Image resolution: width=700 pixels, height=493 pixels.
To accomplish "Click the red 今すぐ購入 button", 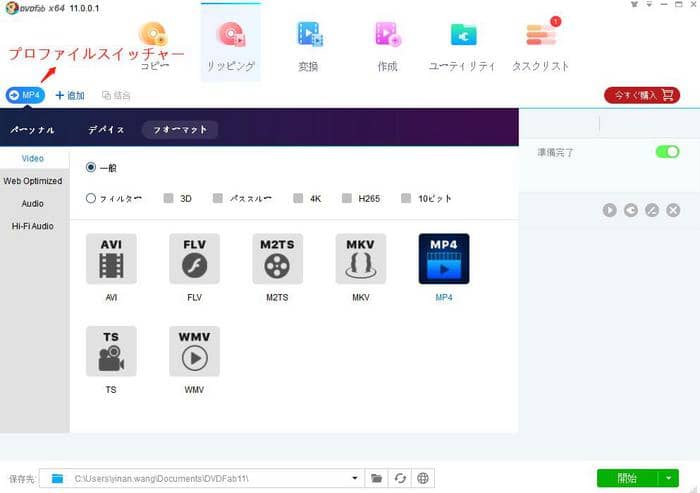I will tap(641, 95).
